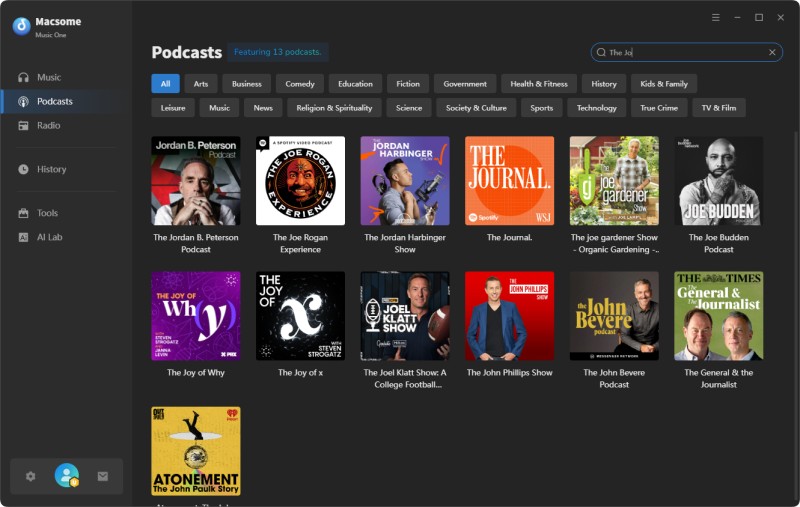Minimize the Macsome window
This screenshot has width=800, height=507.
tap(737, 17)
